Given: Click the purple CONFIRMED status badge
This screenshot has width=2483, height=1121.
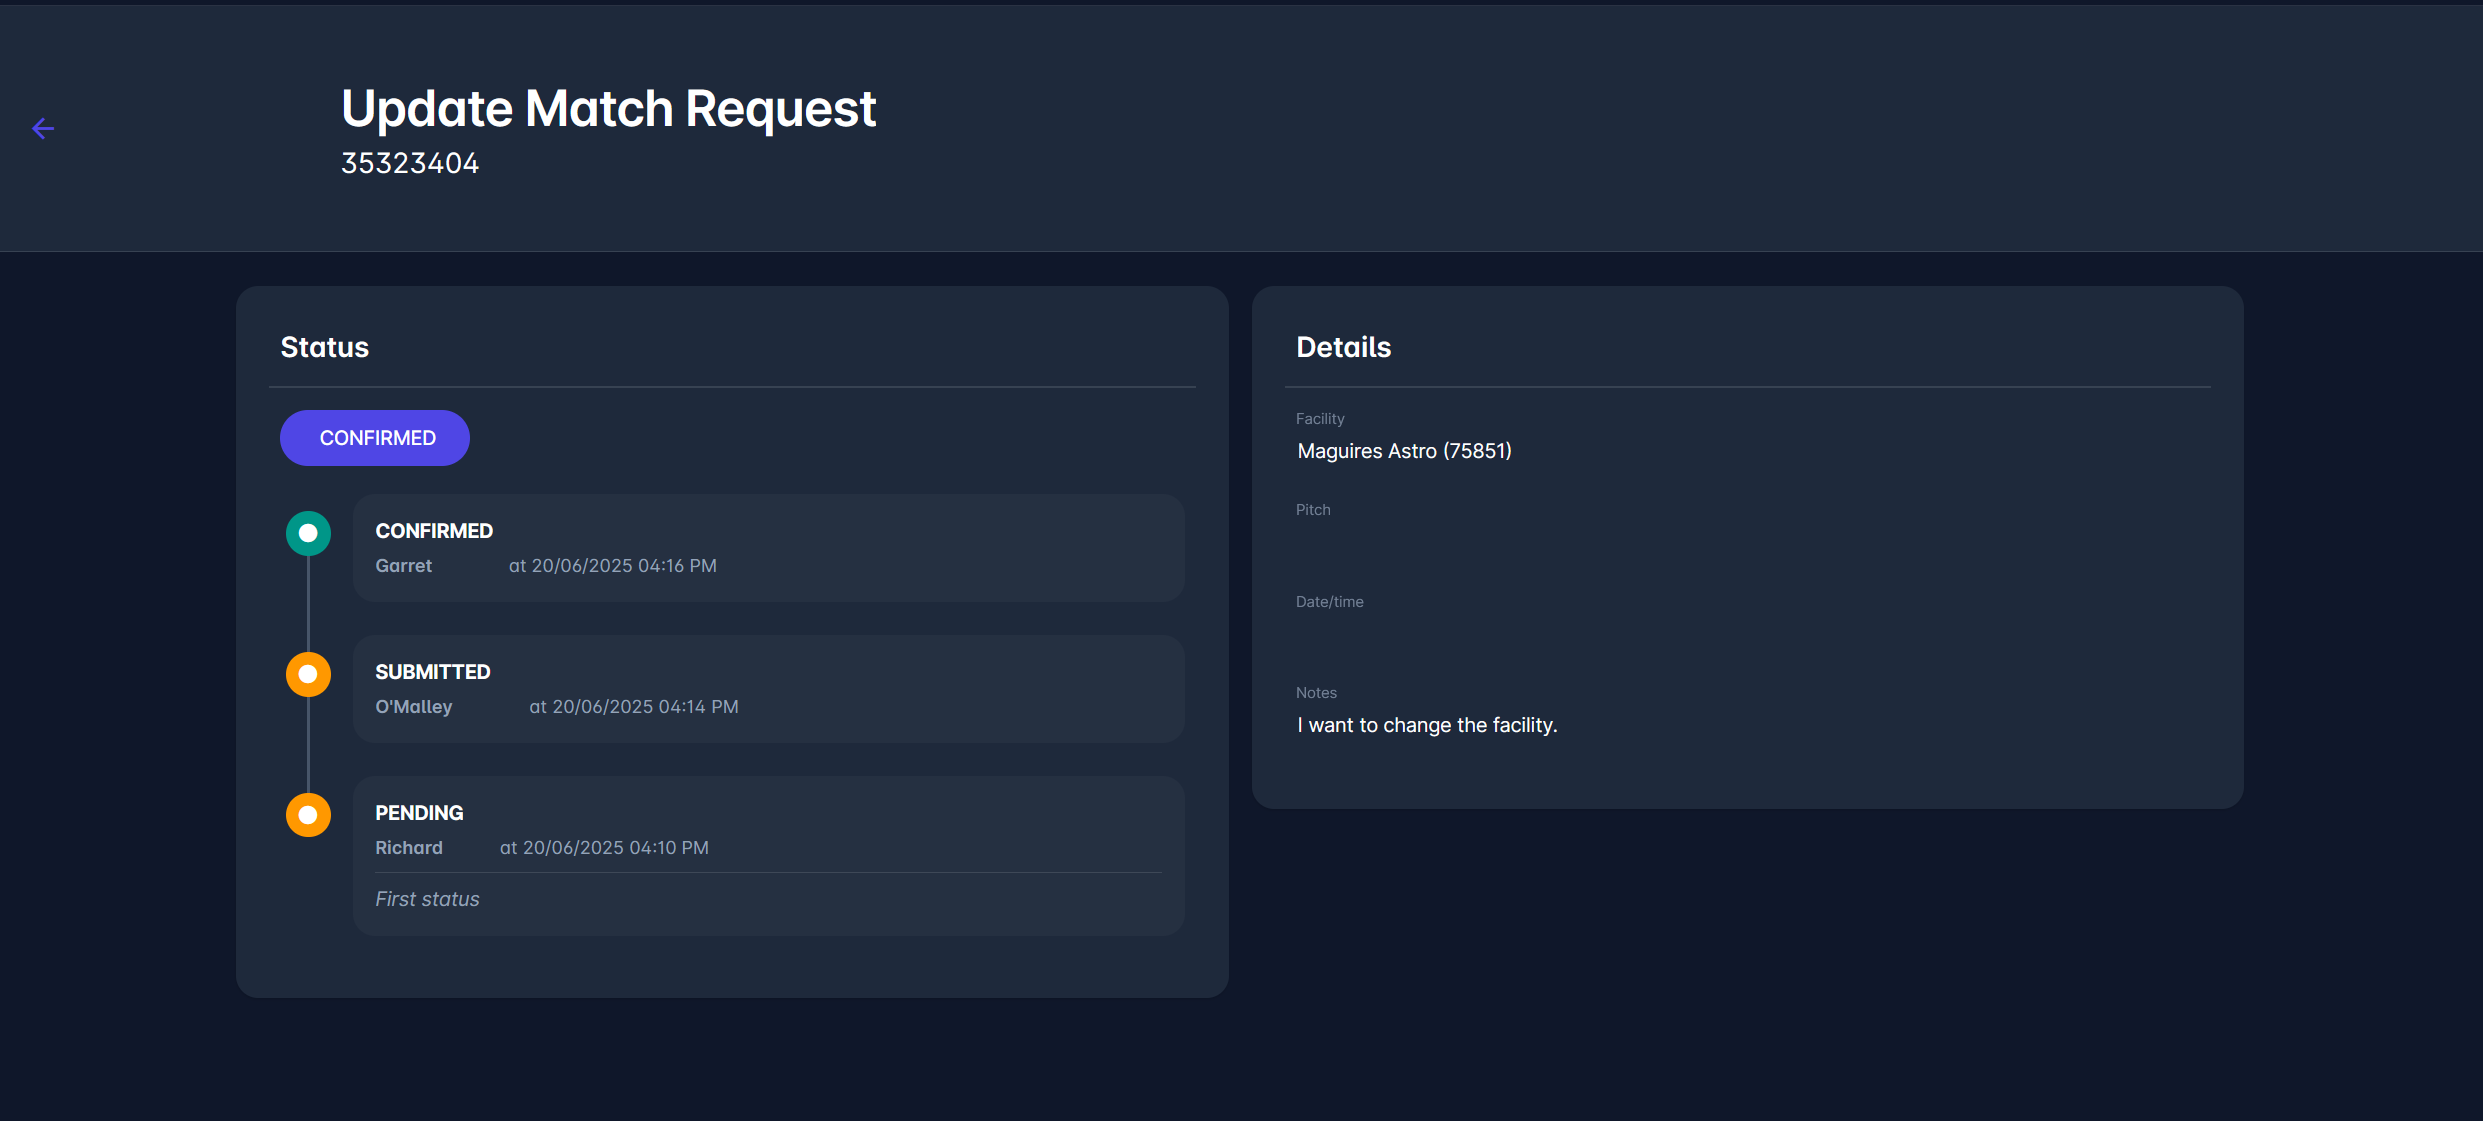Looking at the screenshot, I should [x=375, y=438].
